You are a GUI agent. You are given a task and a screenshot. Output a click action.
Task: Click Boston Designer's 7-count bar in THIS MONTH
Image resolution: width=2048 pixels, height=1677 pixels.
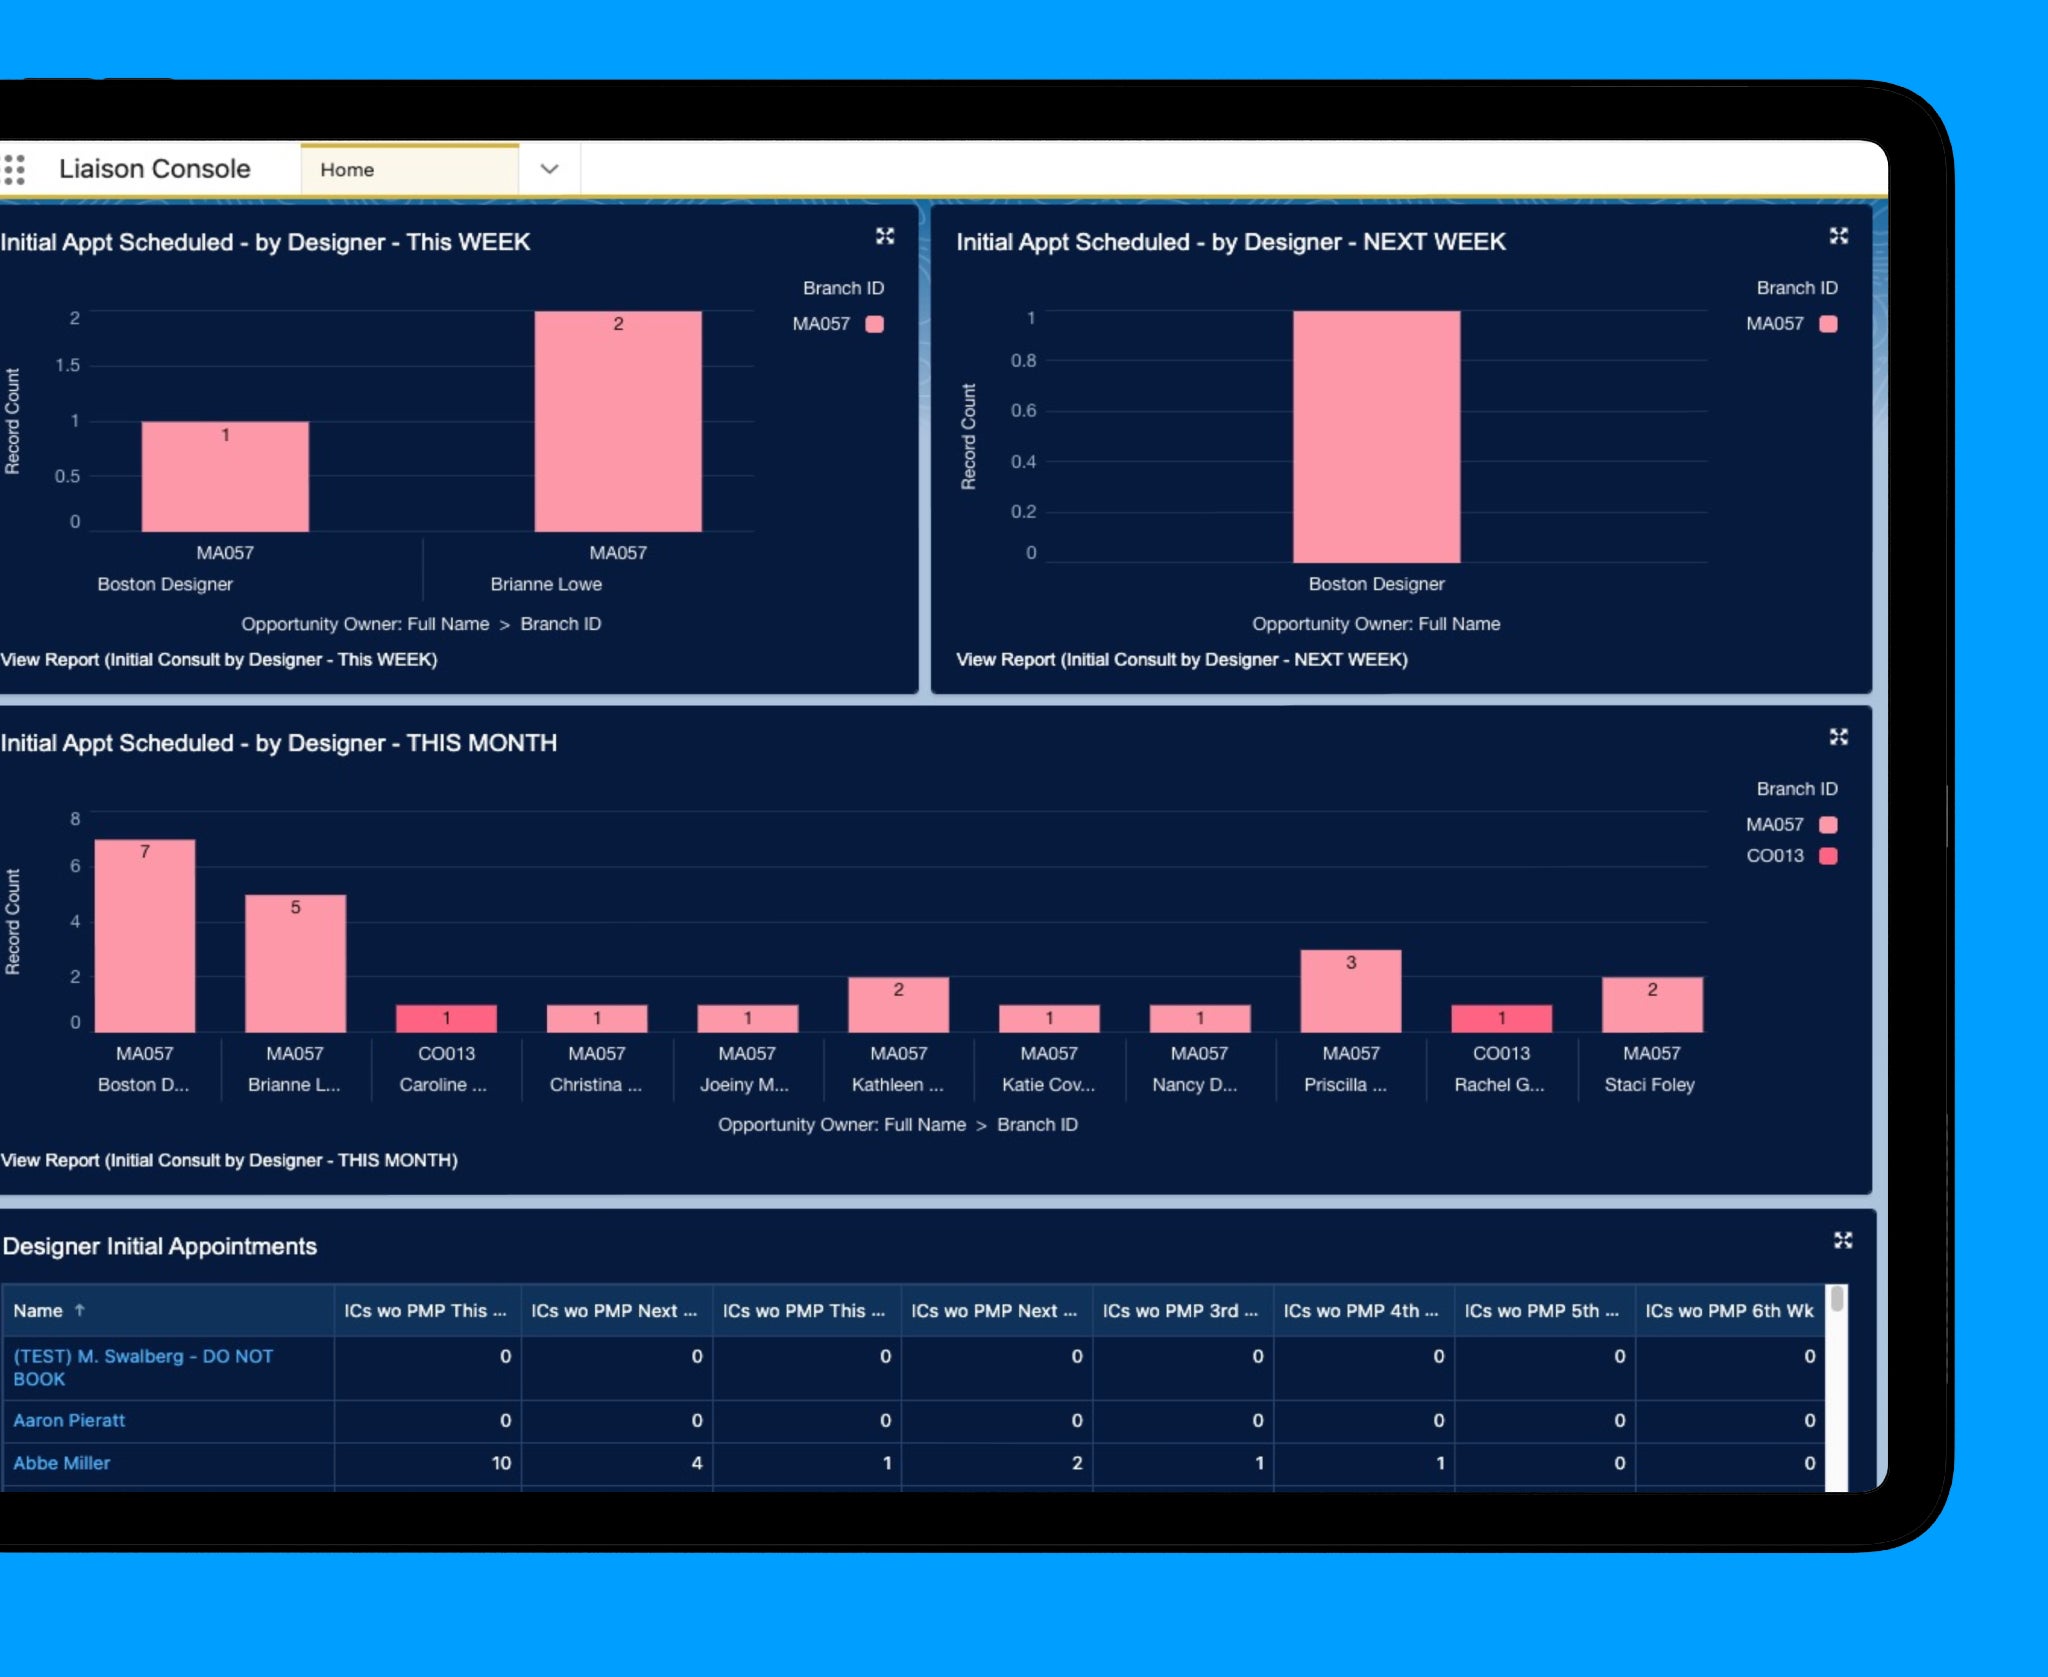click(x=145, y=935)
